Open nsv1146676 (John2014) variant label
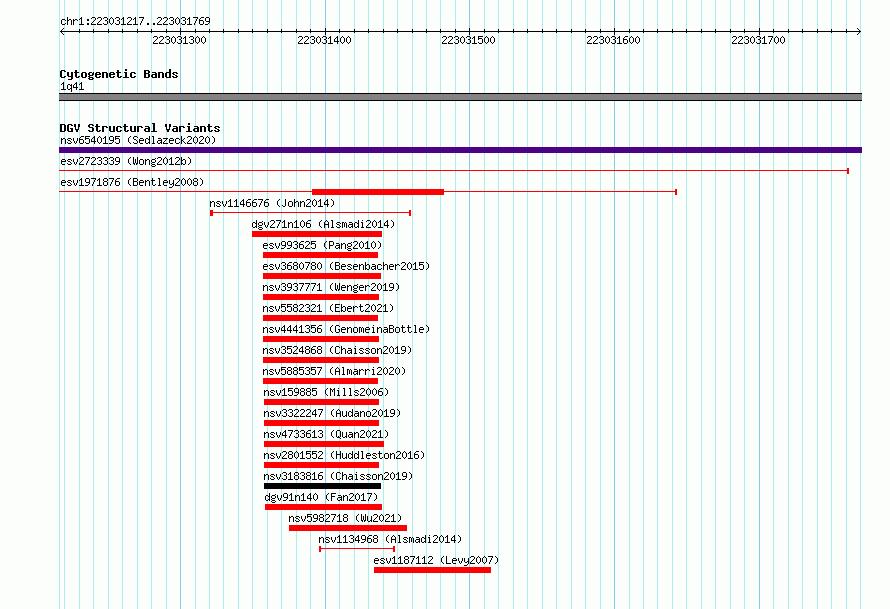 [272, 203]
